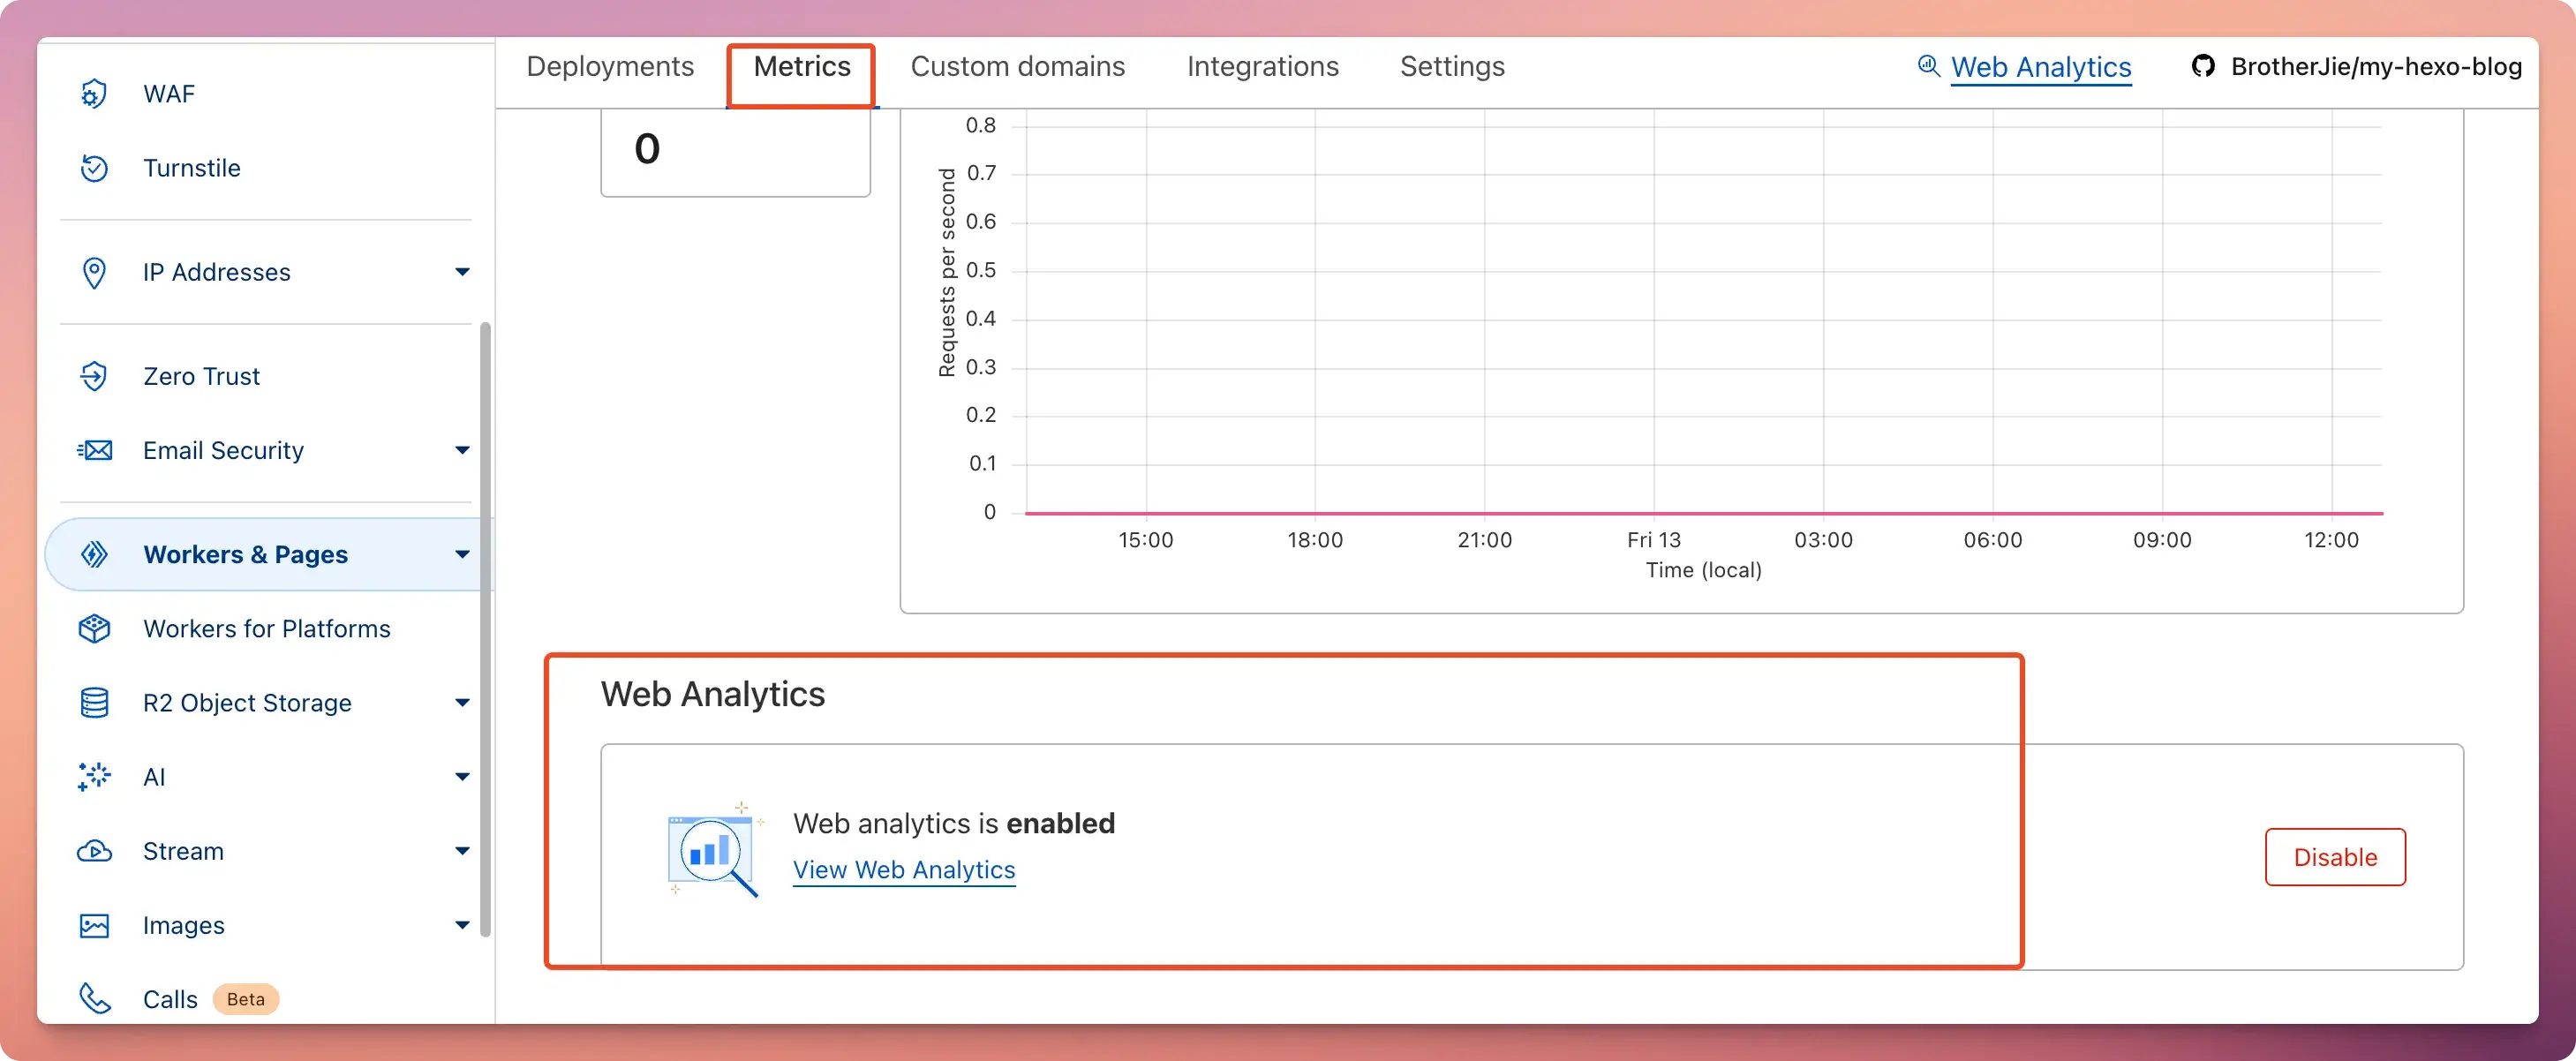Click the "0" metric value box
Image resolution: width=2576 pixels, height=1061 pixels.
735,152
